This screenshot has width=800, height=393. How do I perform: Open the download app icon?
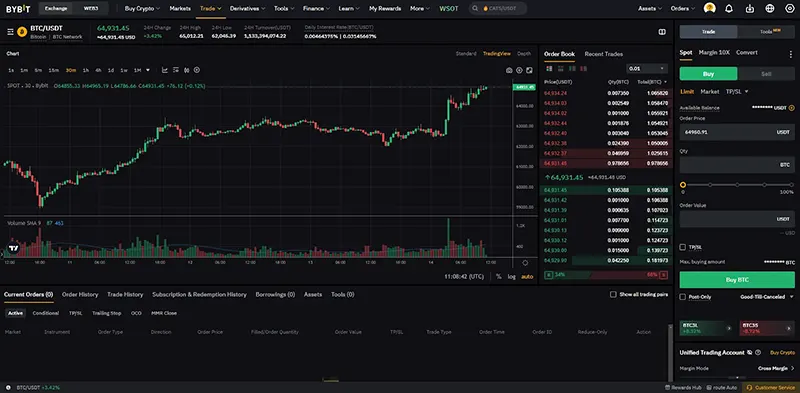coord(749,9)
